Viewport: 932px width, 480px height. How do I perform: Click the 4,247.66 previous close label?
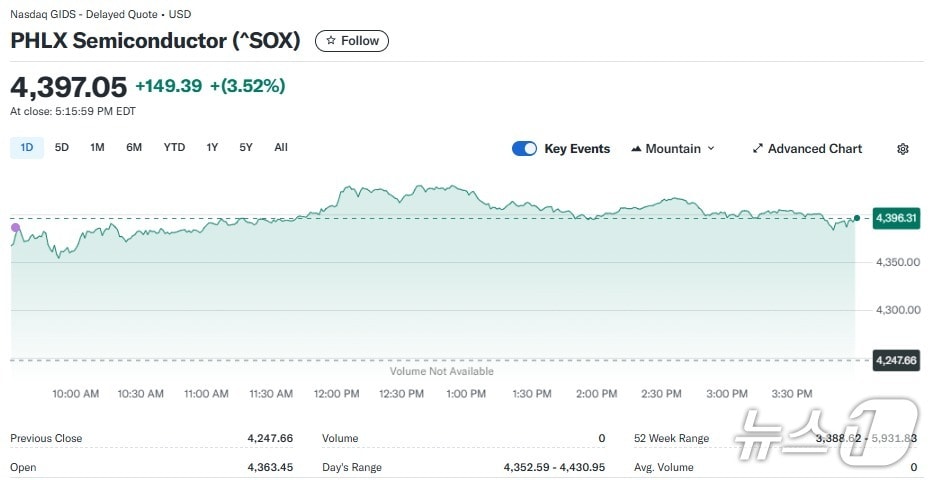click(896, 360)
